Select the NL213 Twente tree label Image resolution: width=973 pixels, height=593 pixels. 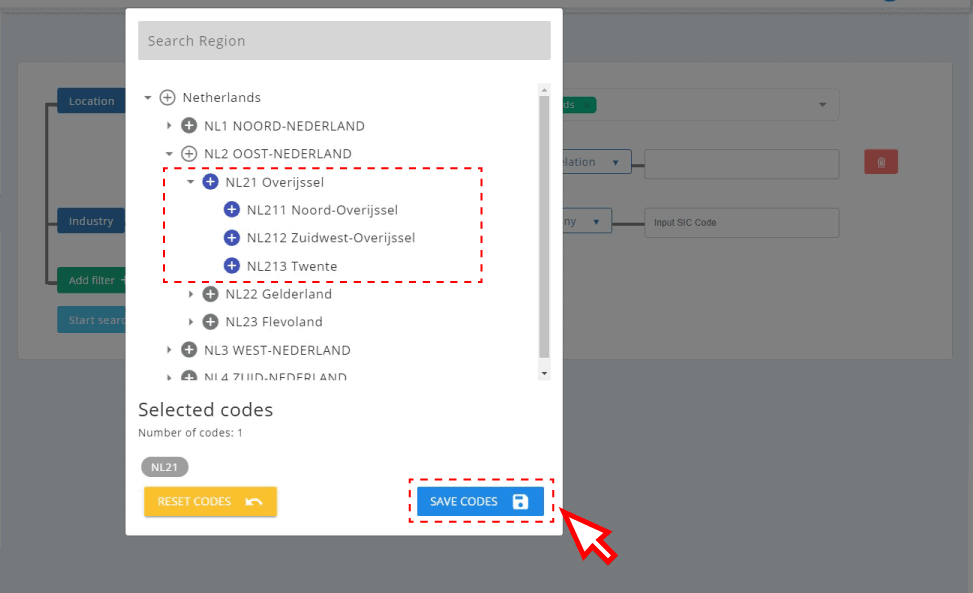click(291, 266)
